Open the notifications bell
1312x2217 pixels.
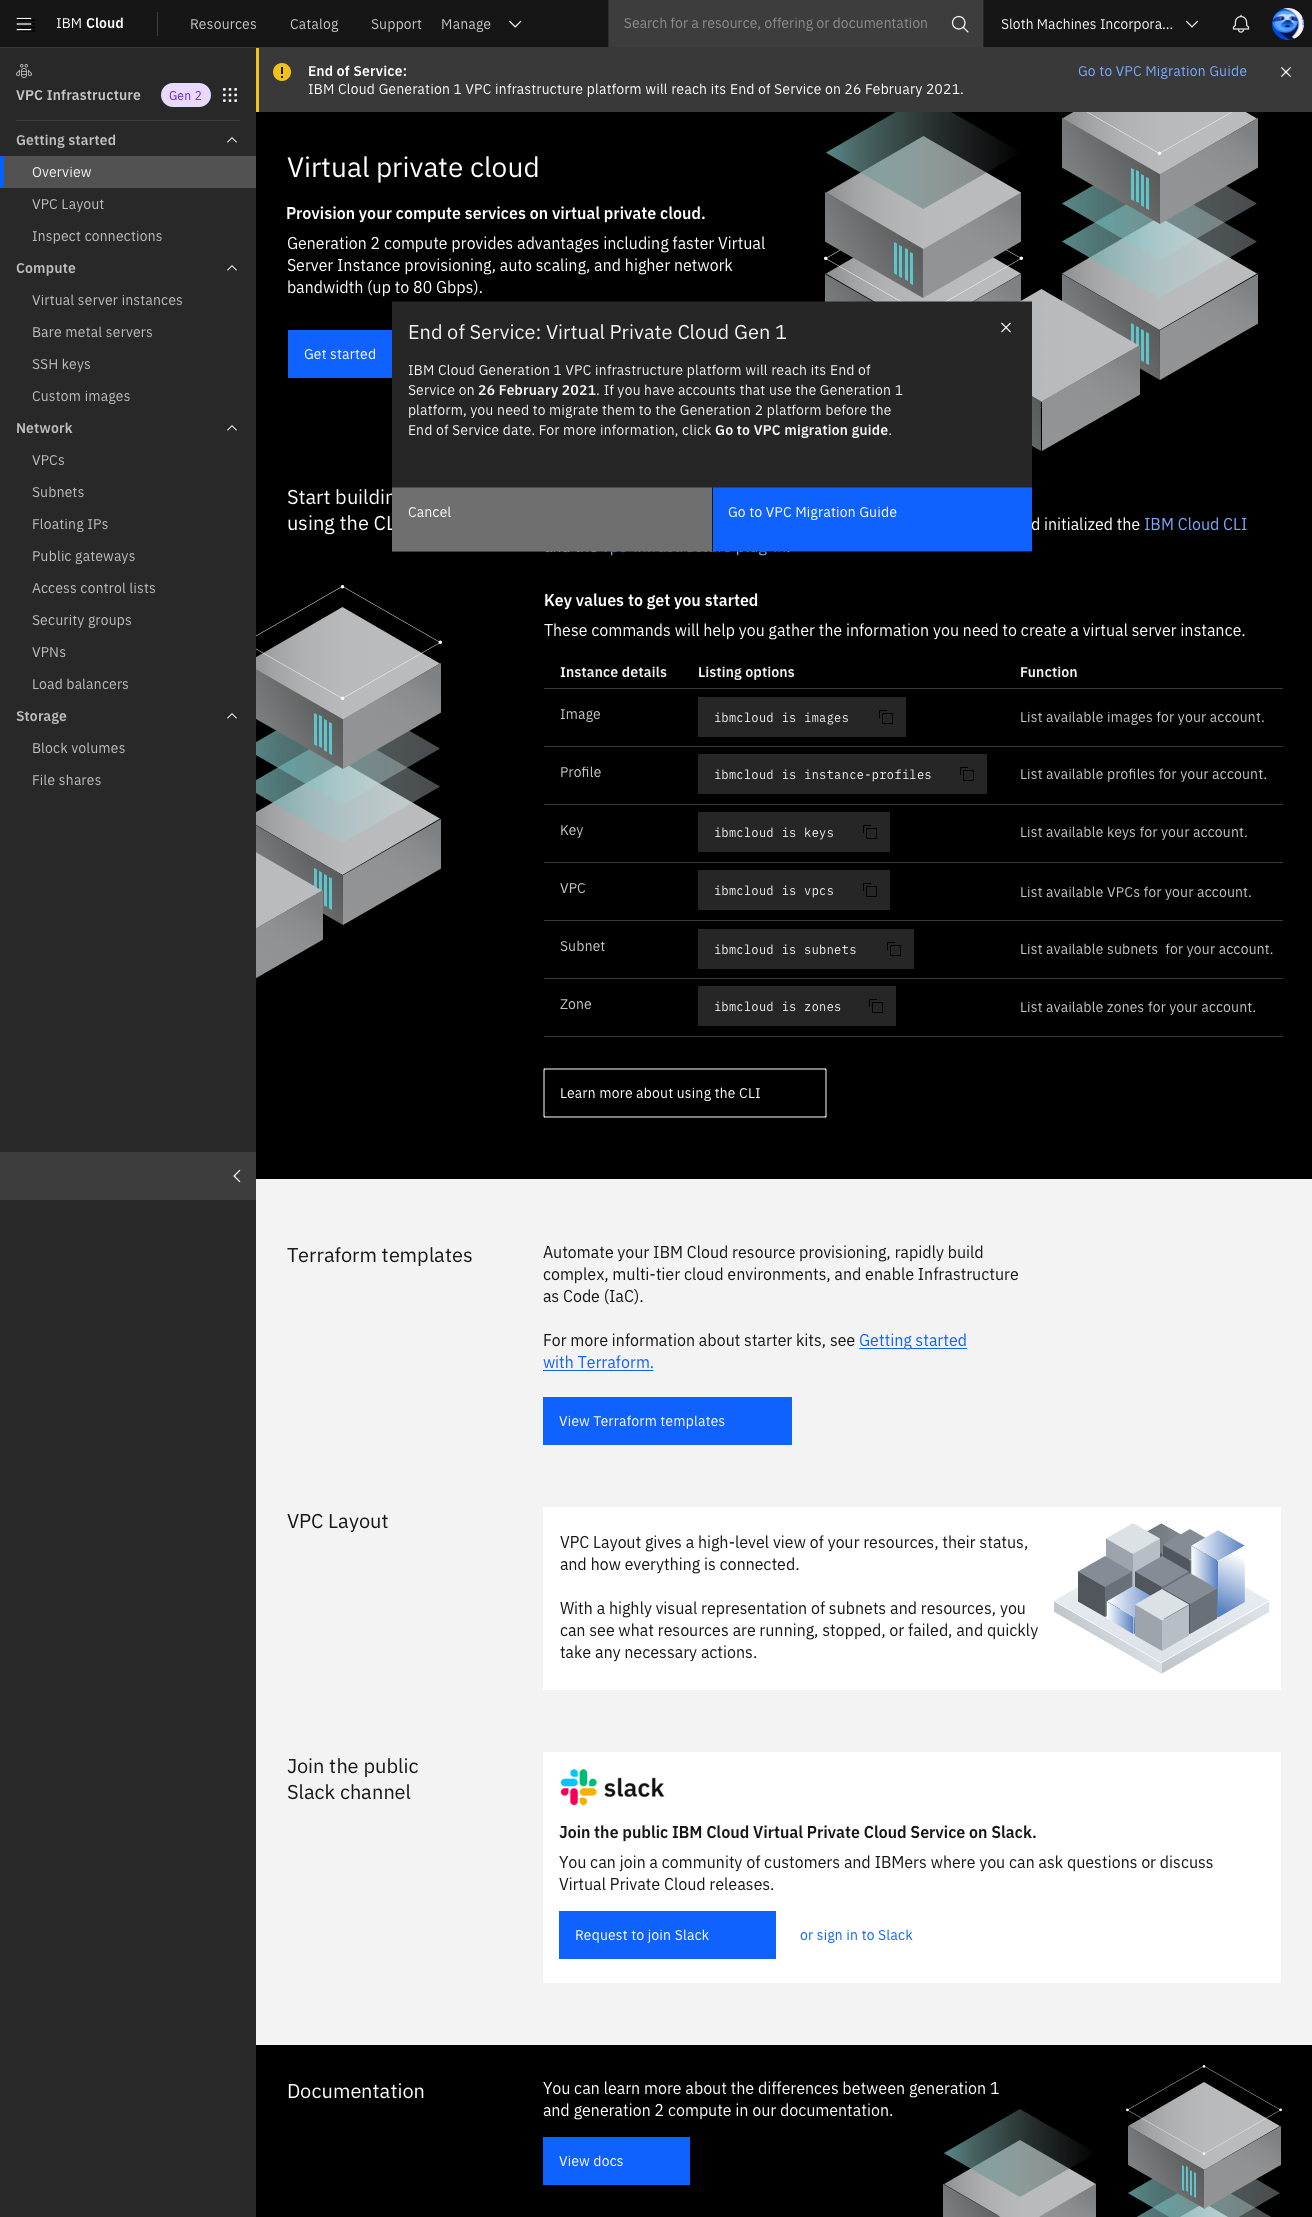1240,23
